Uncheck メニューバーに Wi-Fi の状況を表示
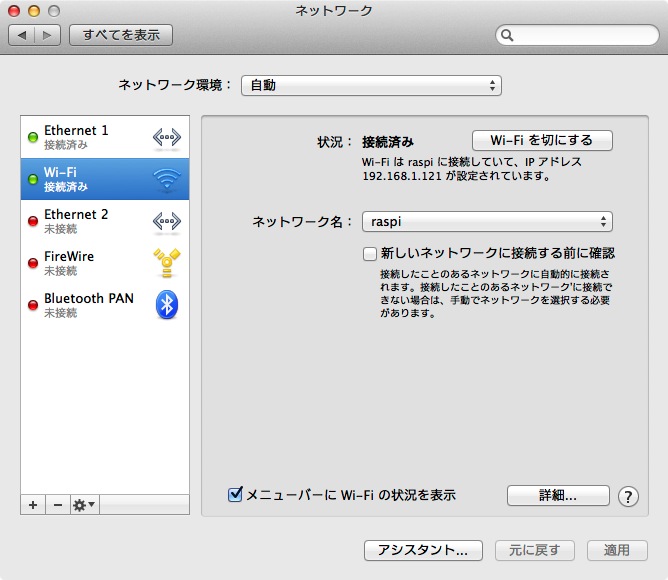Screen dimensions: 668x580 point(236,495)
